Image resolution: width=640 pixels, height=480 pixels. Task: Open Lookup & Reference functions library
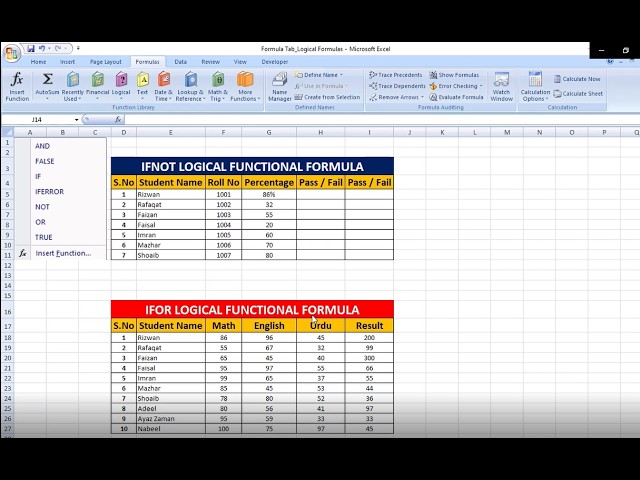point(190,86)
